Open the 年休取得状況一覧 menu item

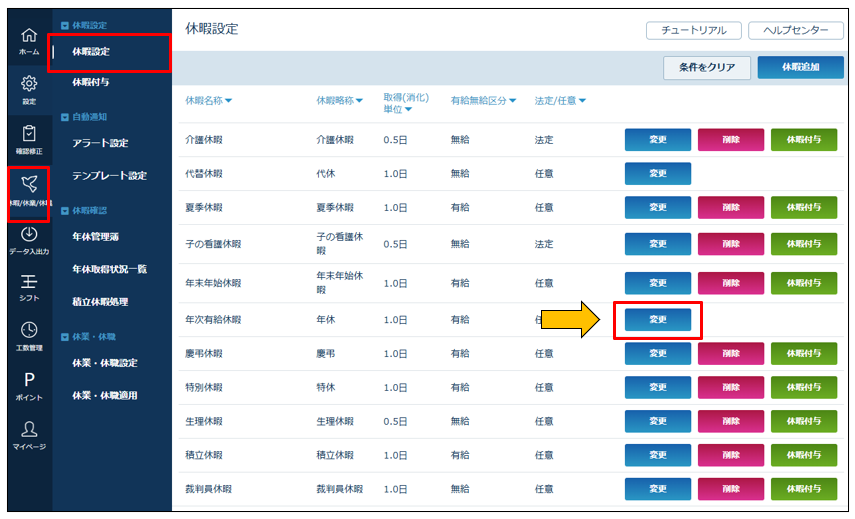pos(110,269)
